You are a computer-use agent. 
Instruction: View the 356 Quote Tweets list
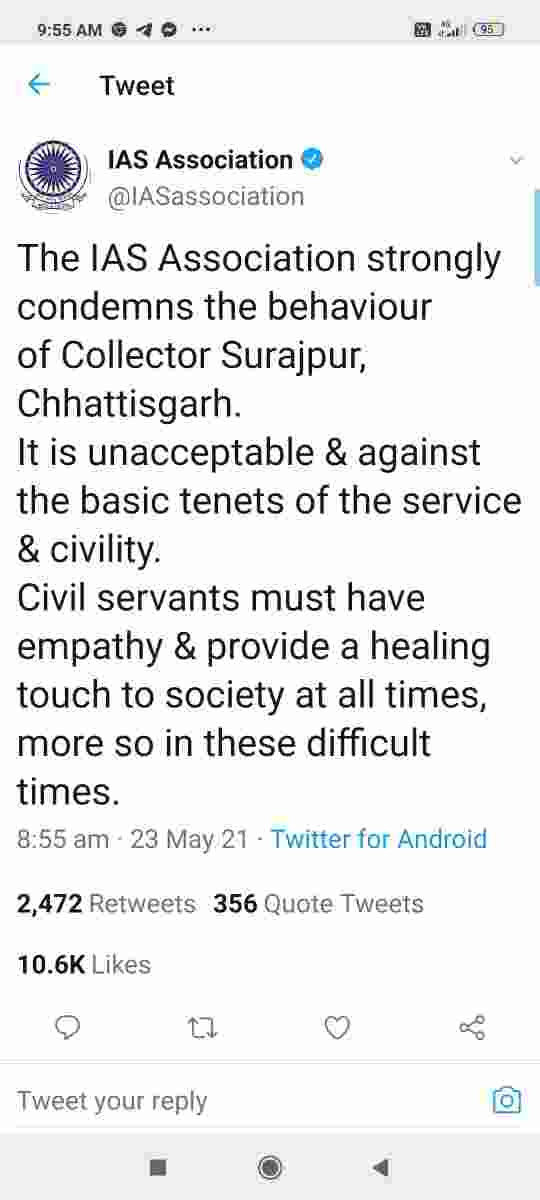(x=319, y=904)
